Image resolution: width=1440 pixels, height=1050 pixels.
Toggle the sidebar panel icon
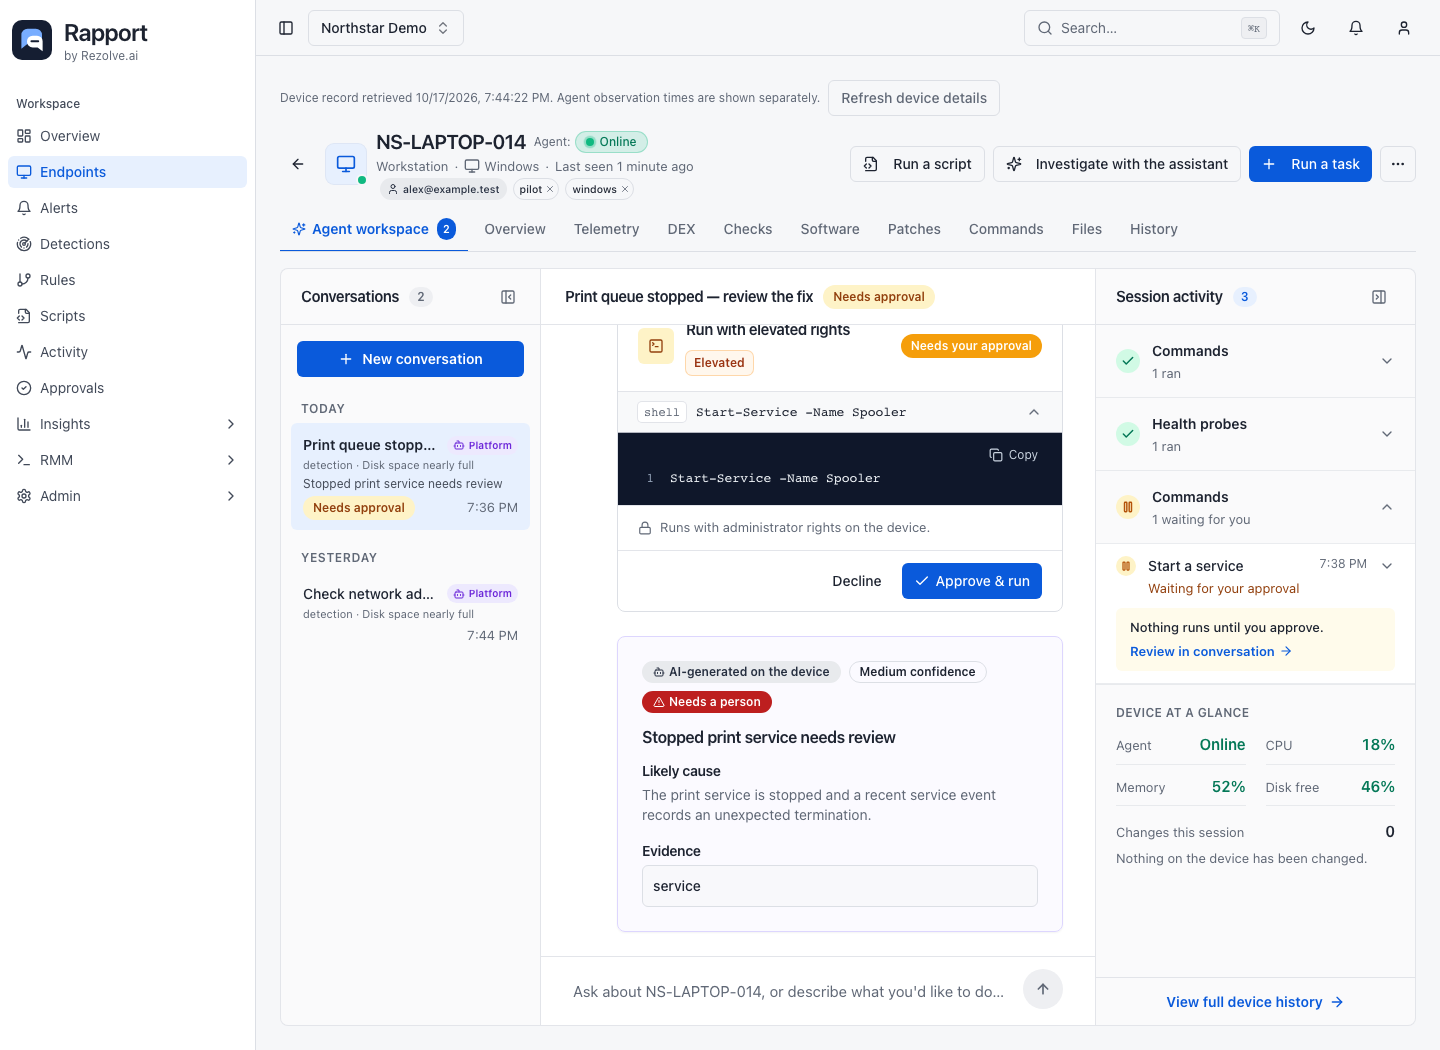(x=286, y=28)
